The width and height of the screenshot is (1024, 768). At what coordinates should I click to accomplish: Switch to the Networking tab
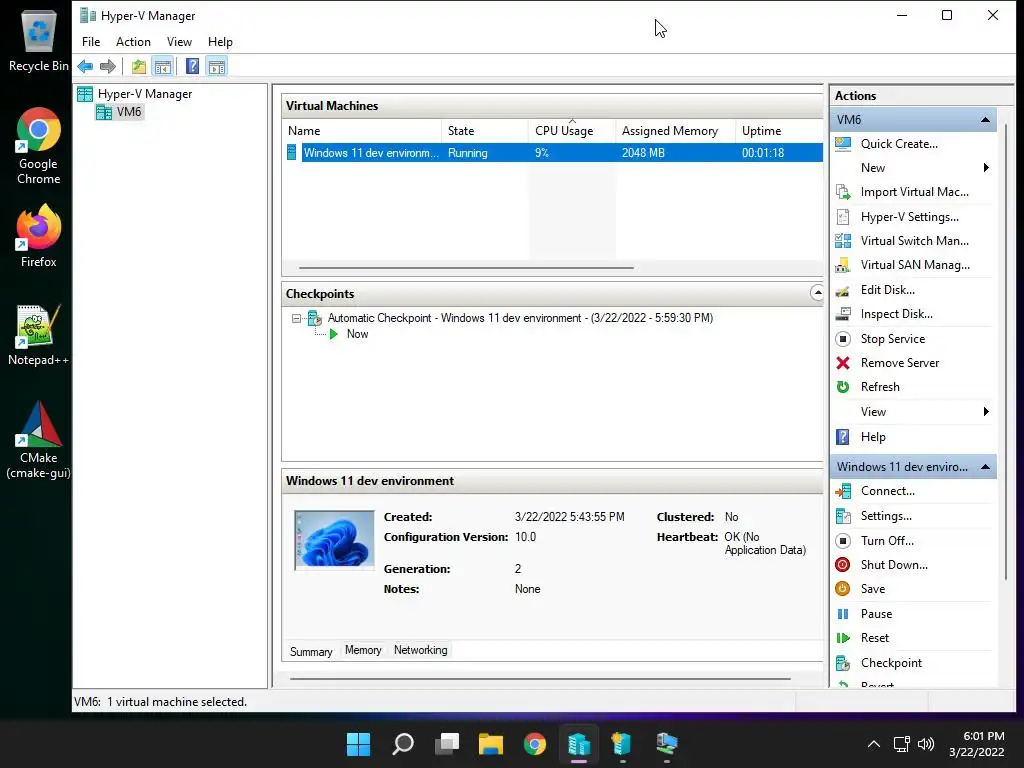pos(421,650)
